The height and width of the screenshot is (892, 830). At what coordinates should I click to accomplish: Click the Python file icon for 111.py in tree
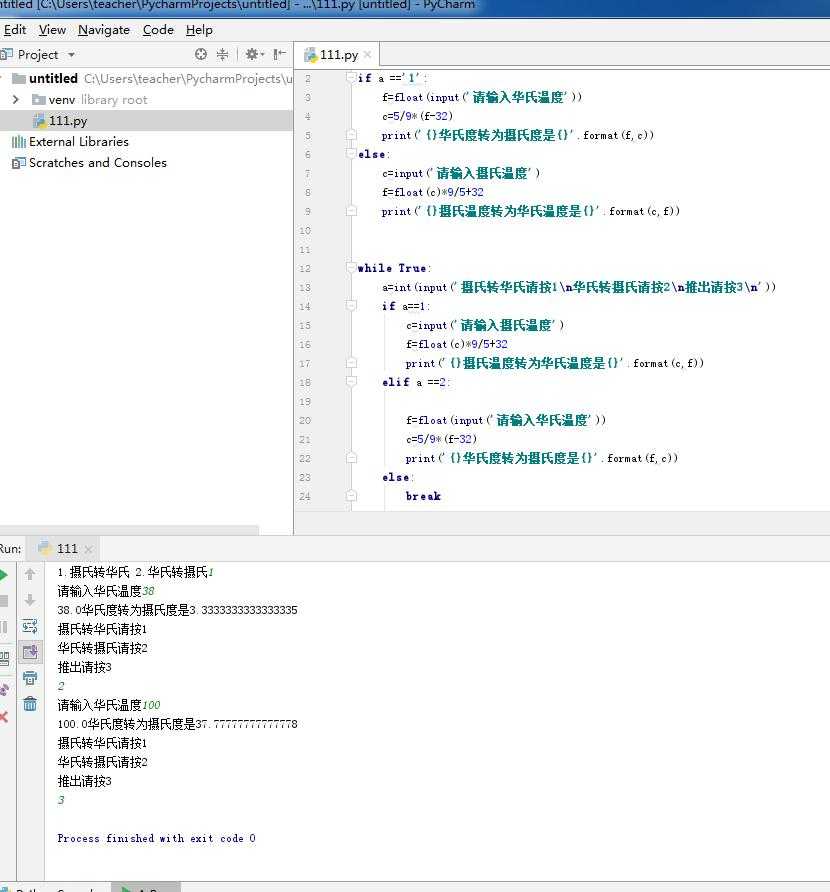(39, 121)
